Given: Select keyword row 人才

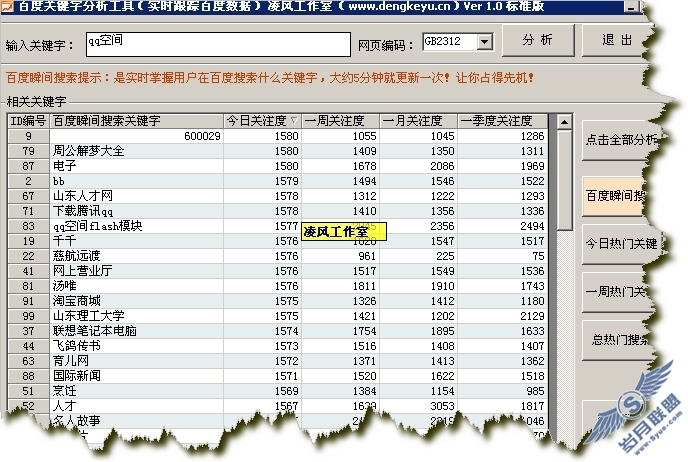Looking at the screenshot, I should pos(277,406).
